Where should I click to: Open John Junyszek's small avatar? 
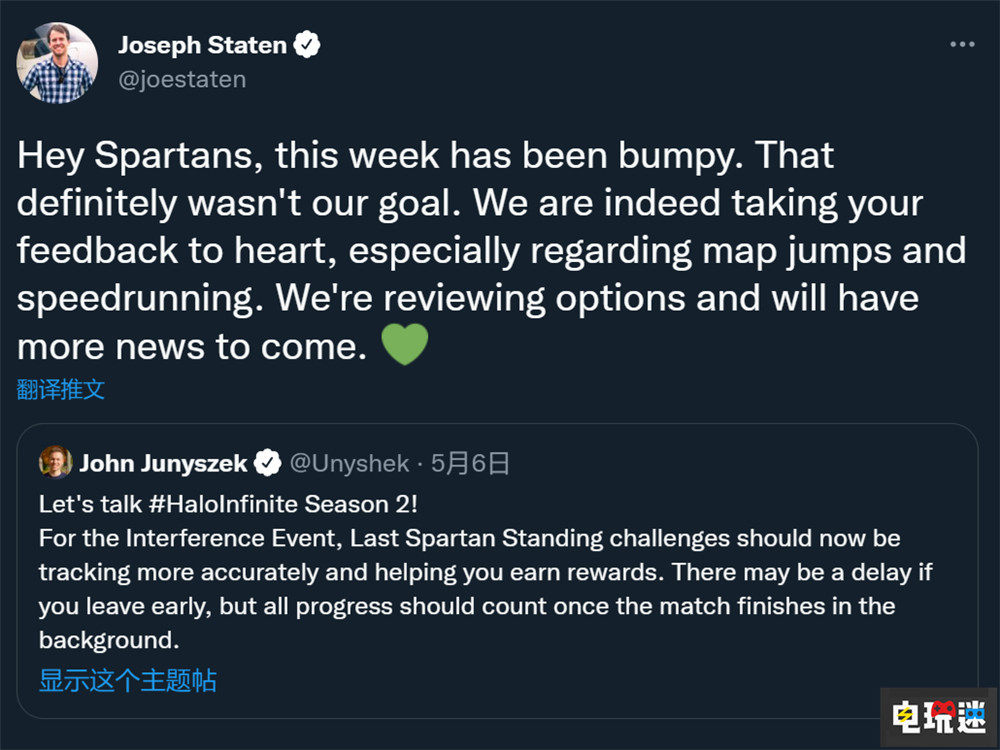(55, 462)
